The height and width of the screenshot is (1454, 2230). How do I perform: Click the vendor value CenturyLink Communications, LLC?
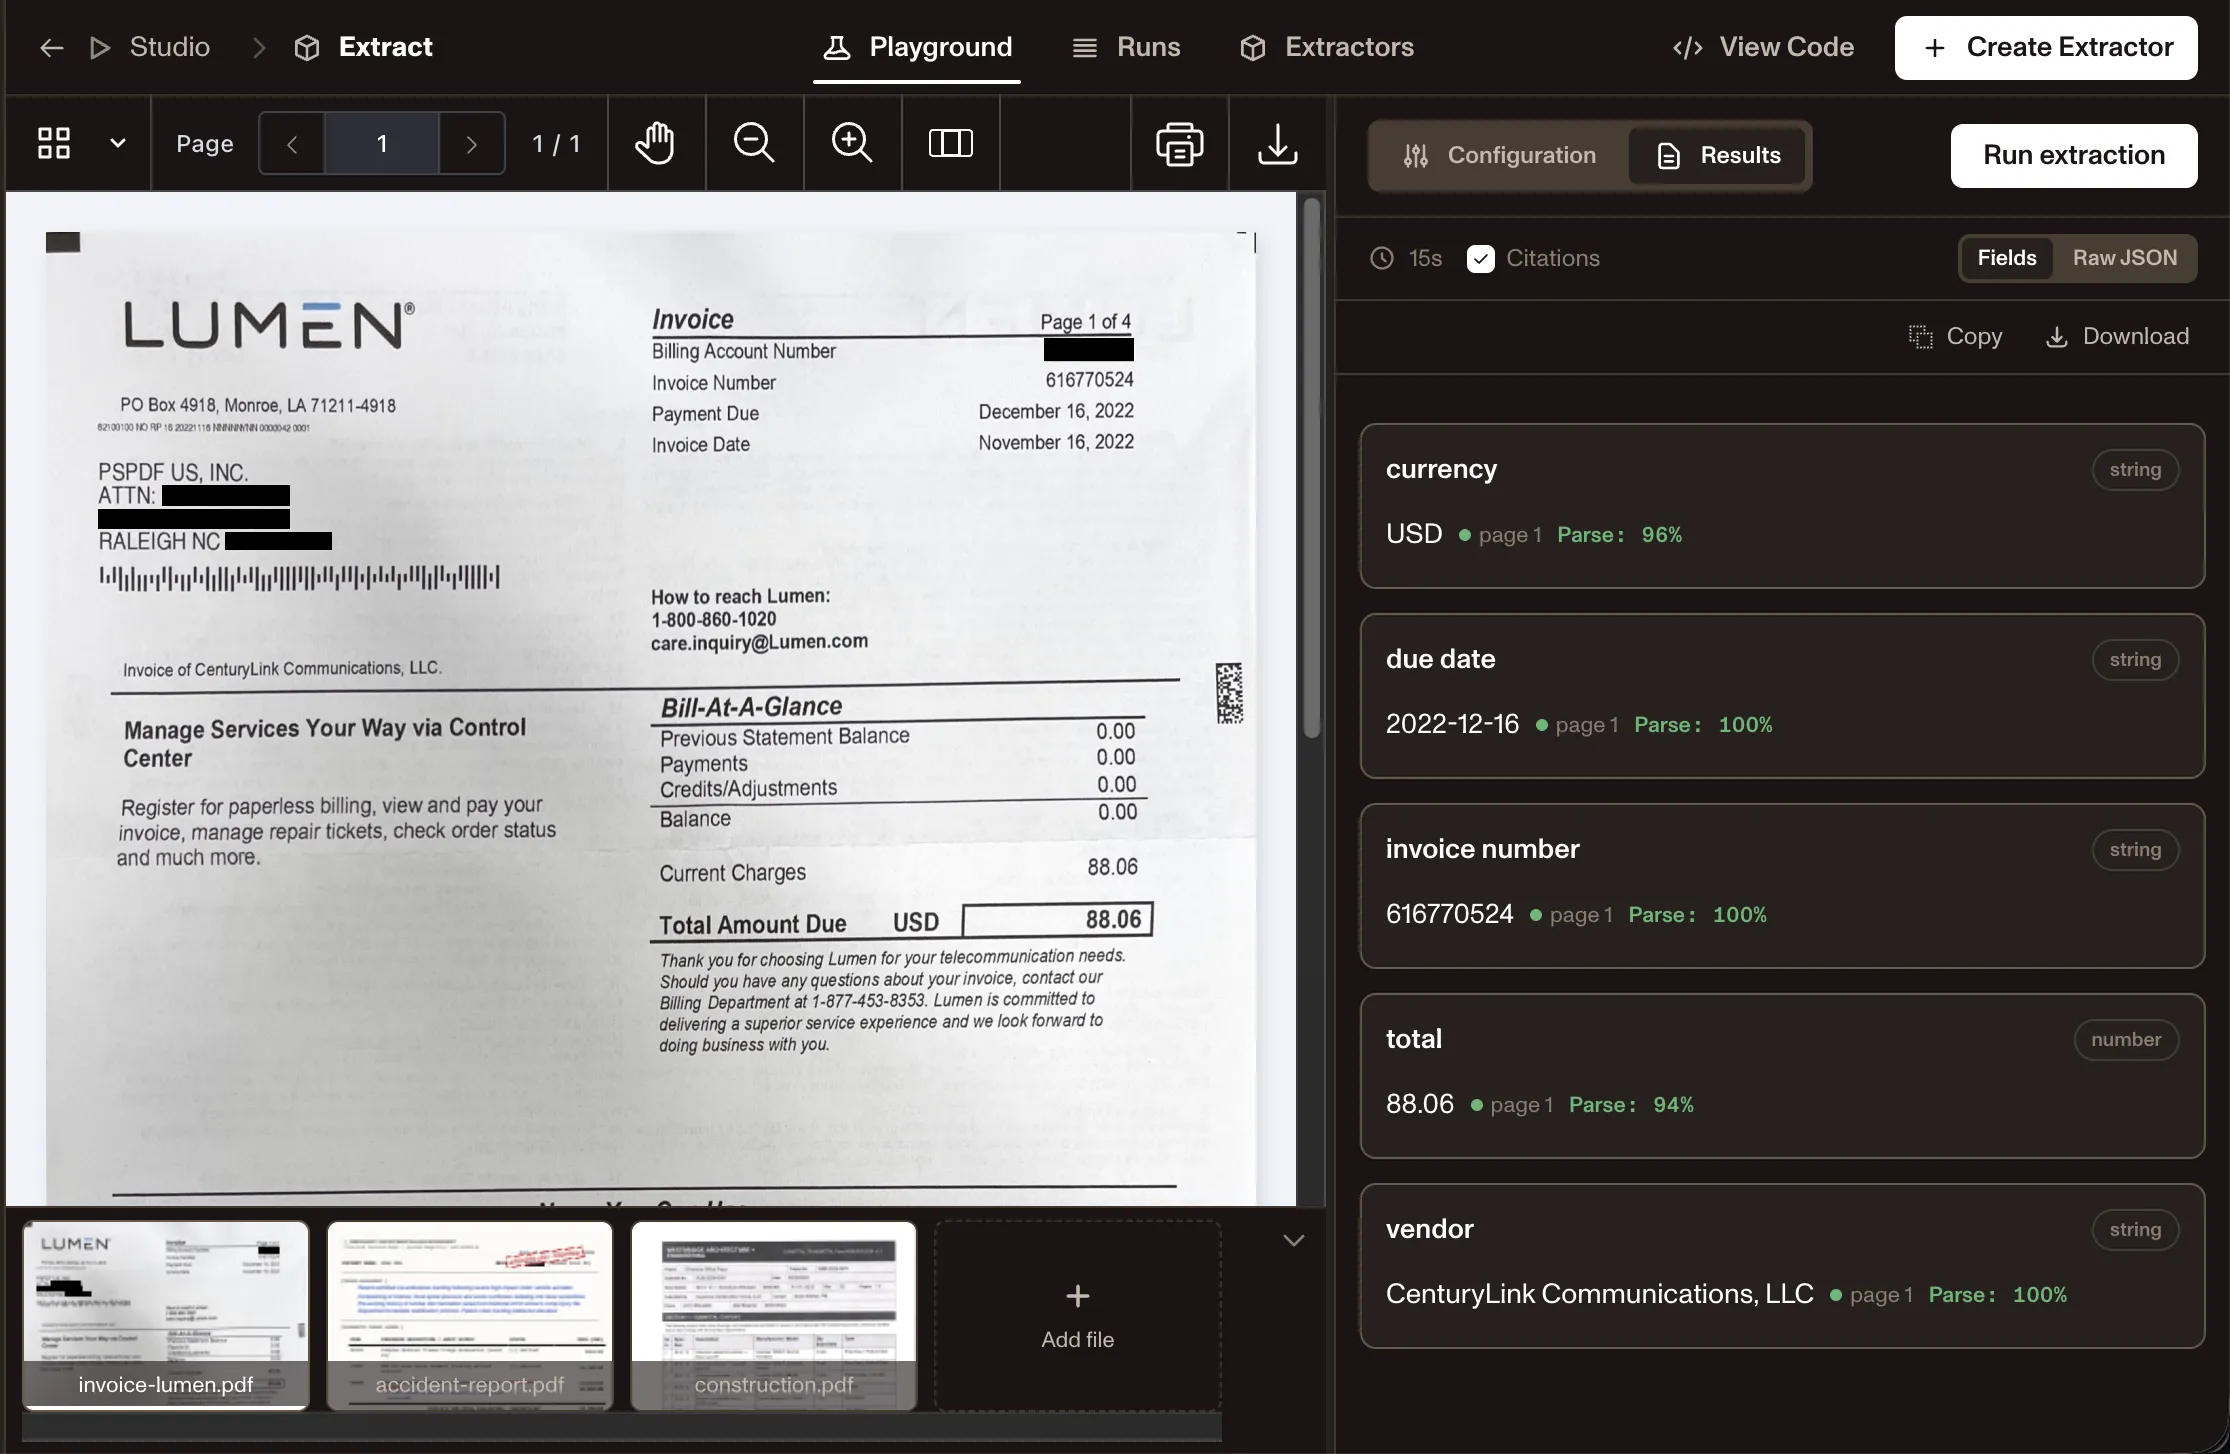(x=1600, y=1294)
